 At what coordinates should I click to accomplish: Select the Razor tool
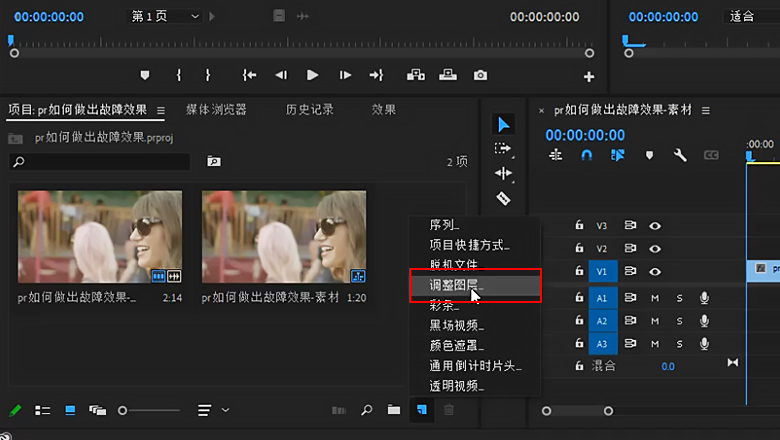(503, 198)
